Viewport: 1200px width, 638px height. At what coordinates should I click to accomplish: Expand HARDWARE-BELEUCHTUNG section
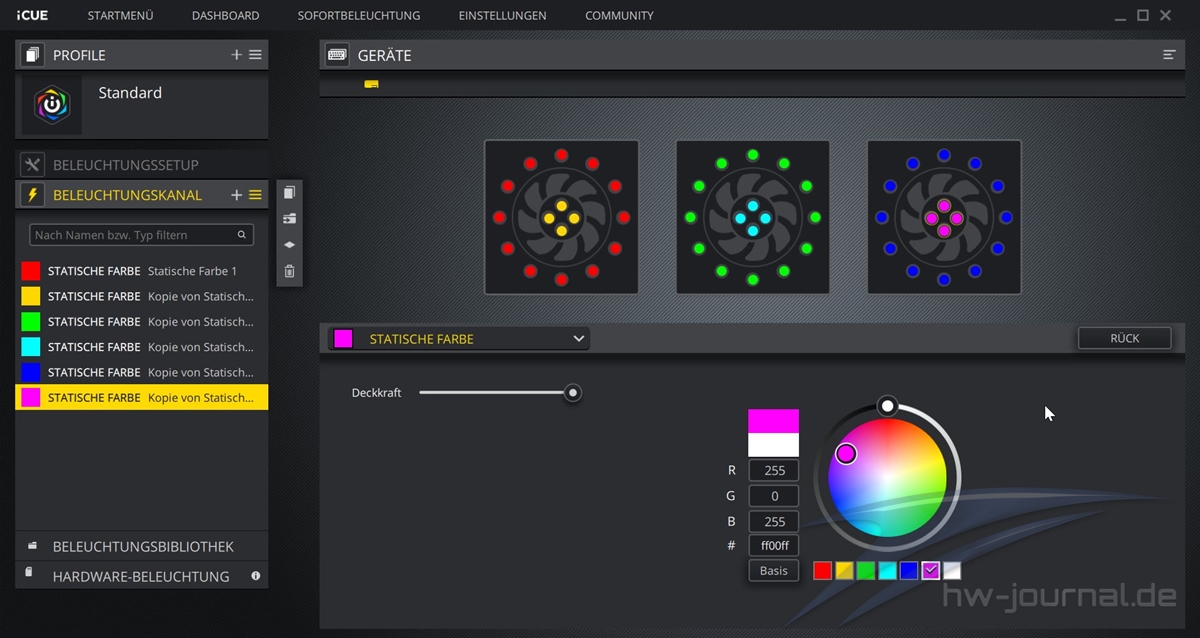[142, 576]
